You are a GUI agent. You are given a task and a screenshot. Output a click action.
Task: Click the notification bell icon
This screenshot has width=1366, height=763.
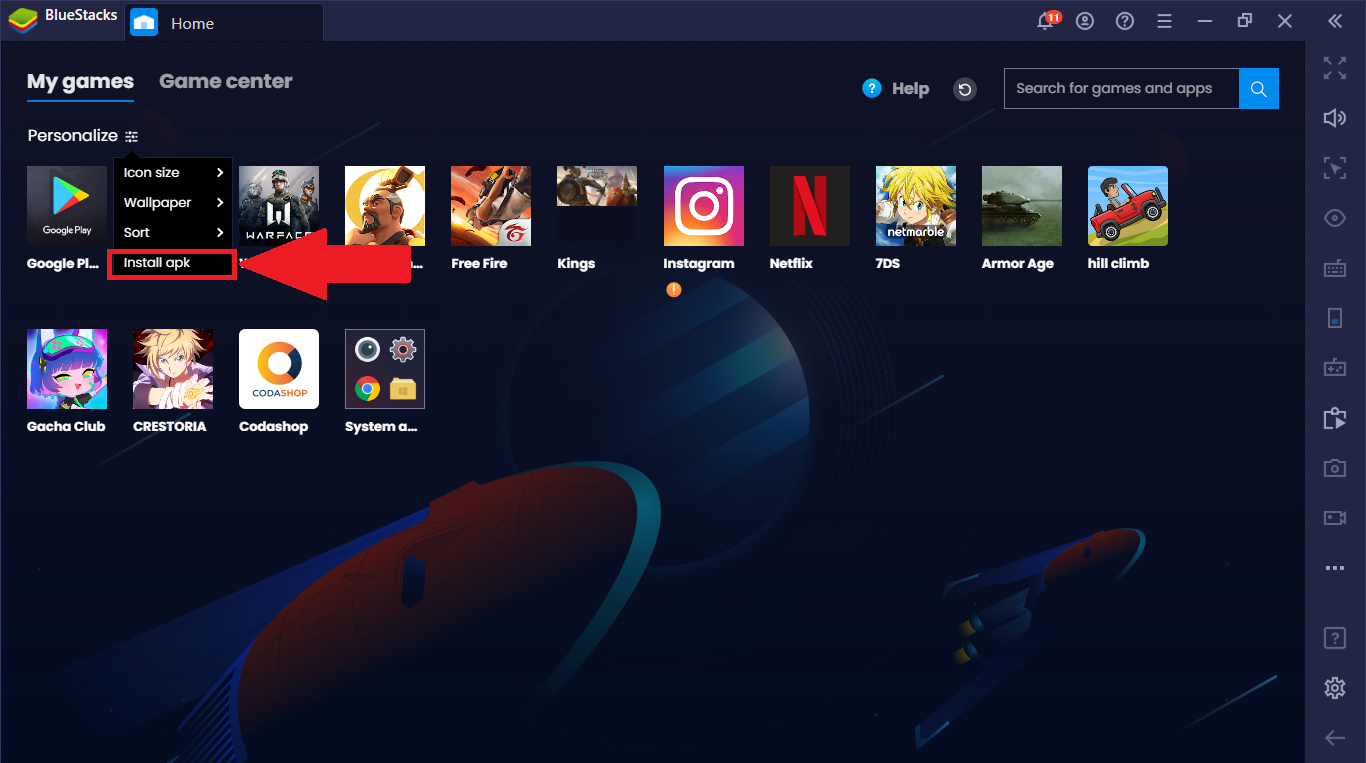point(1046,22)
